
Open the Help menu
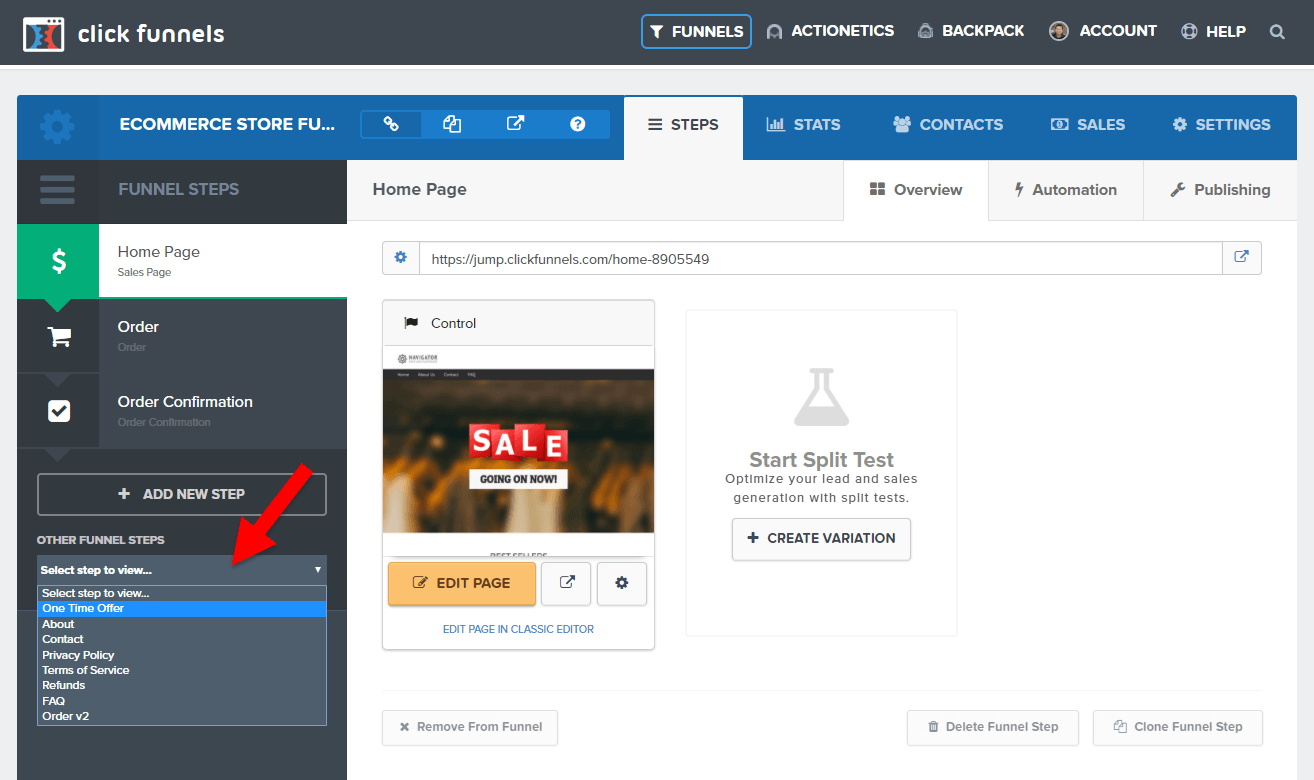[x=1213, y=31]
